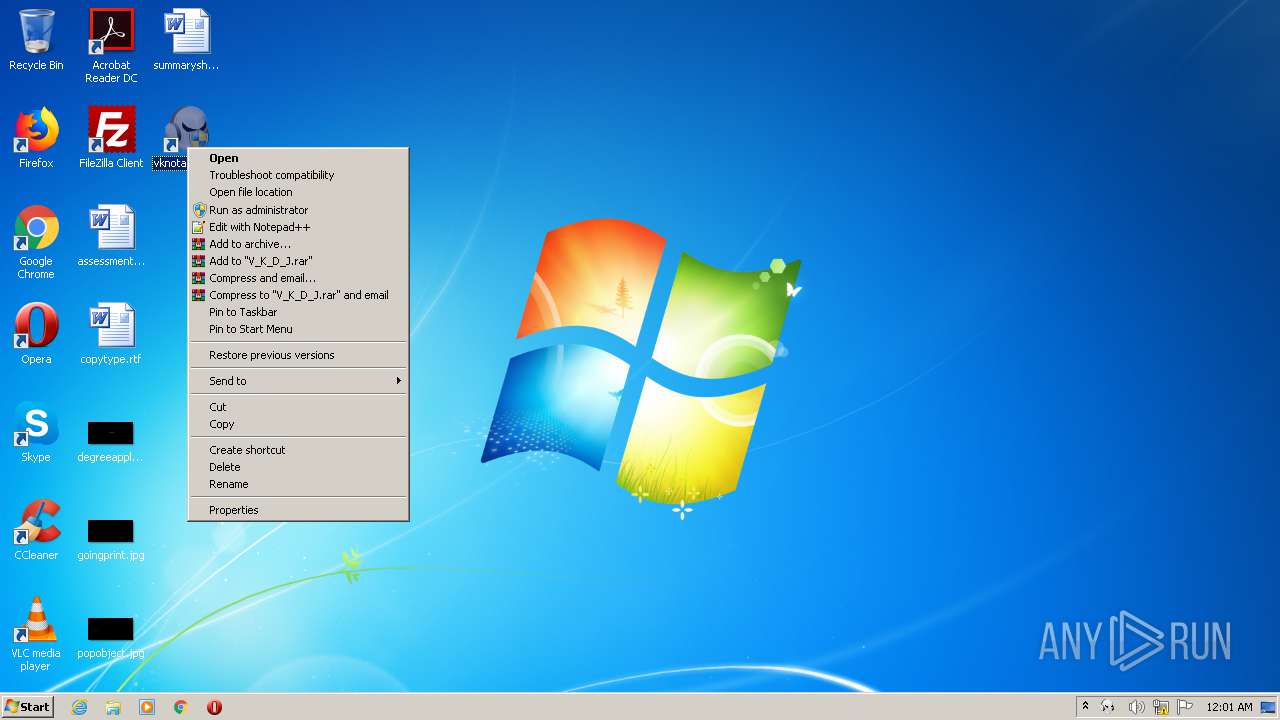Open Windows Explorer from the taskbar
The height and width of the screenshot is (720, 1280).
click(x=113, y=707)
